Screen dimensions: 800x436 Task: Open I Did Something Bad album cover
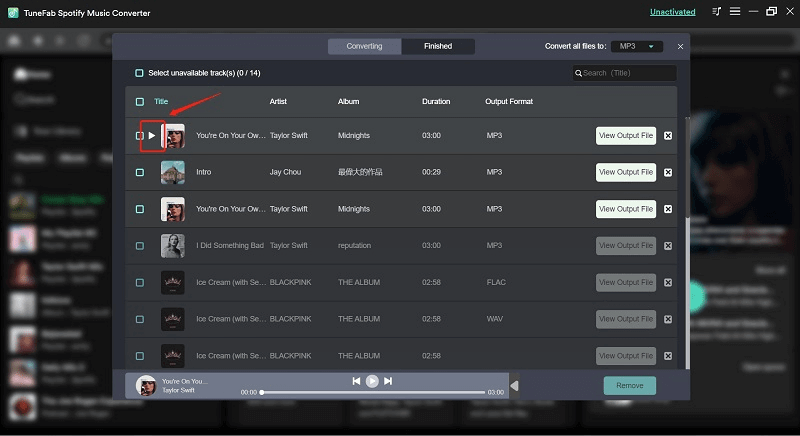point(173,246)
